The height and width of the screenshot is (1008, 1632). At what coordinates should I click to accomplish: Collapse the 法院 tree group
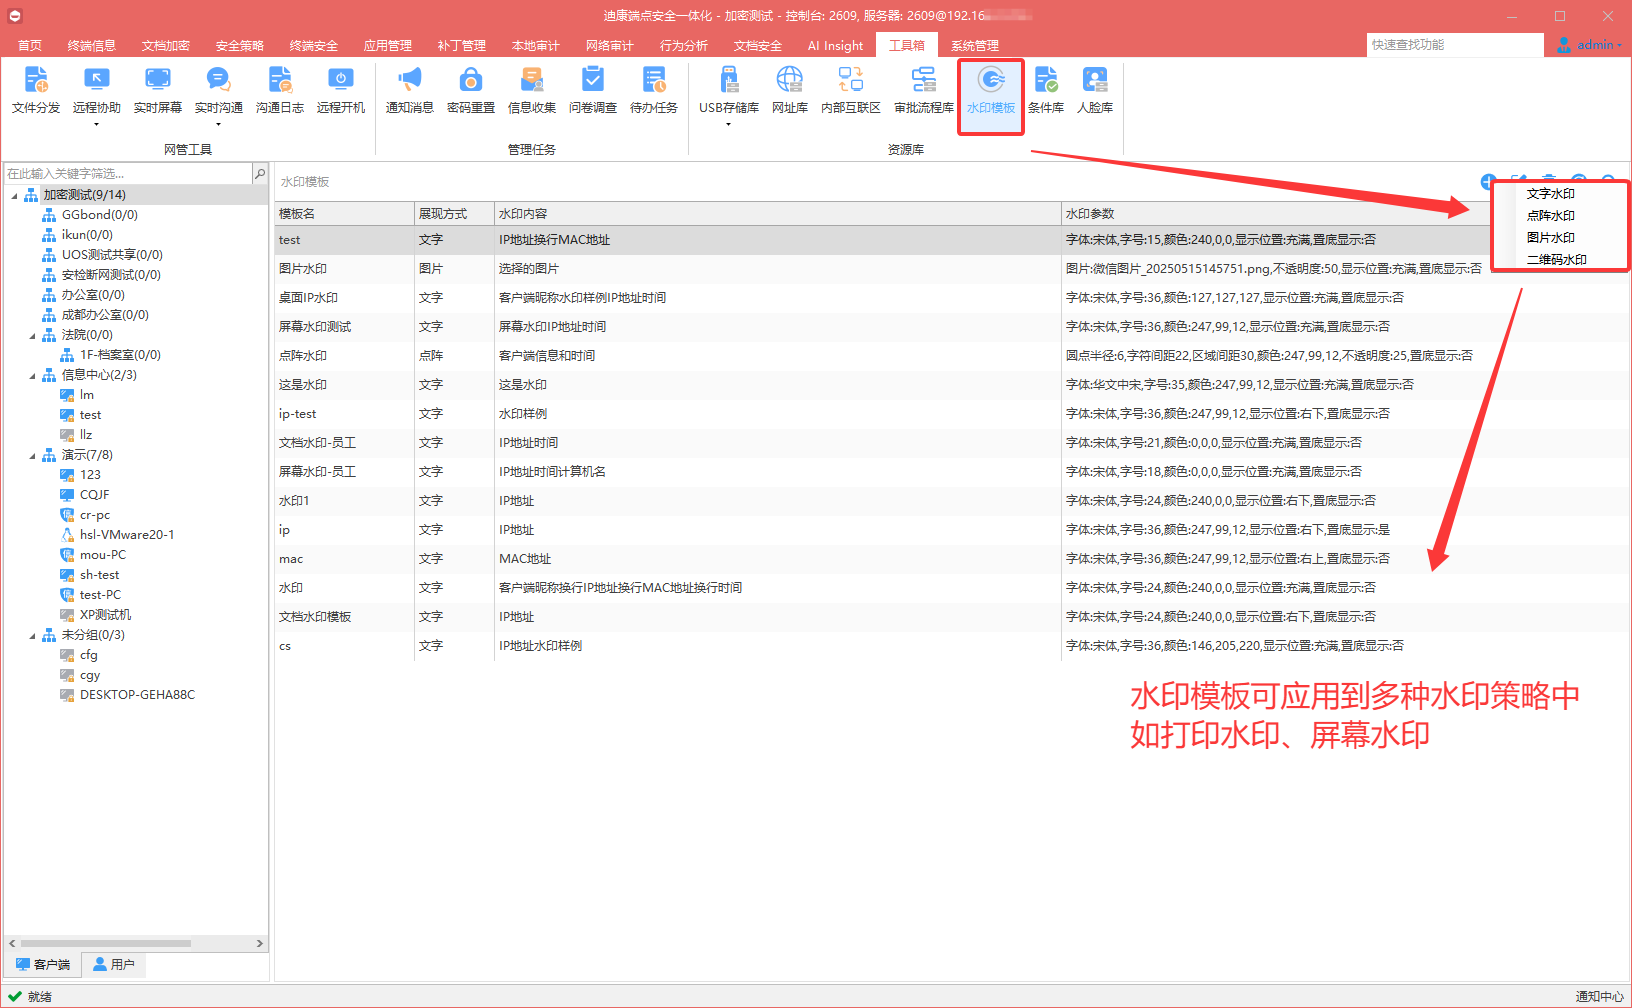32,335
